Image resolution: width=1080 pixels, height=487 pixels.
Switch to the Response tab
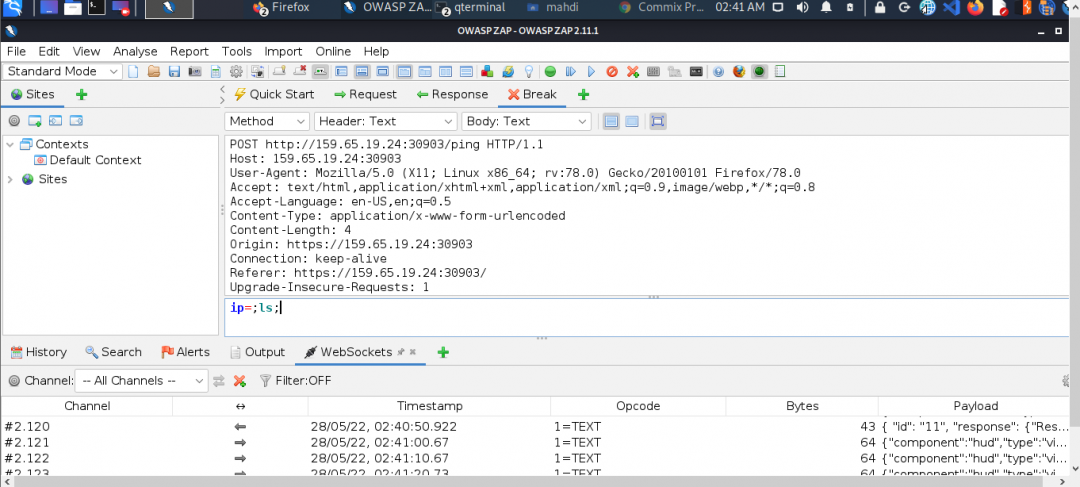click(x=452, y=94)
